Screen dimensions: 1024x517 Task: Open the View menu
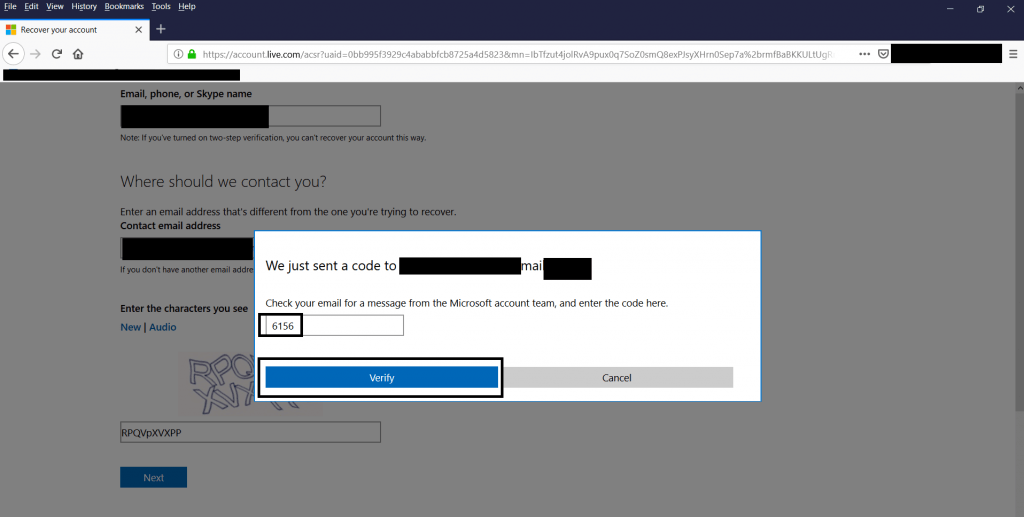tap(55, 7)
